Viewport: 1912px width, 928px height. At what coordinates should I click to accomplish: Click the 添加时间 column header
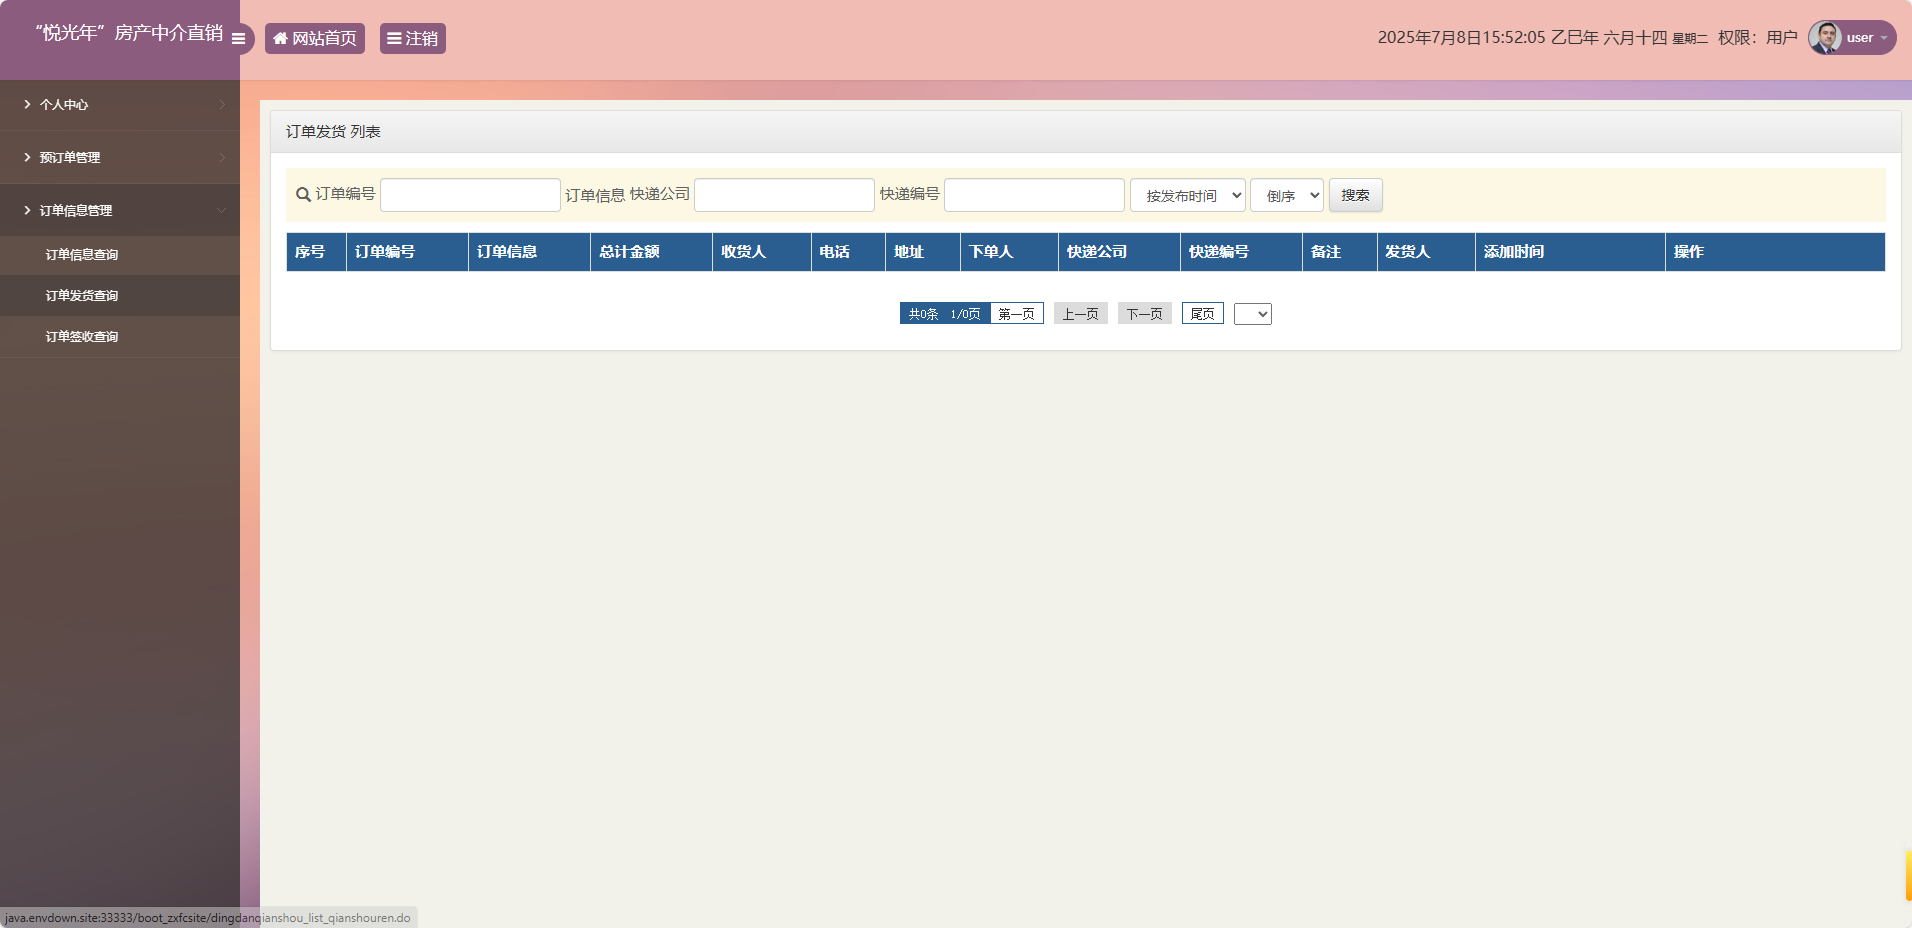pos(1570,252)
